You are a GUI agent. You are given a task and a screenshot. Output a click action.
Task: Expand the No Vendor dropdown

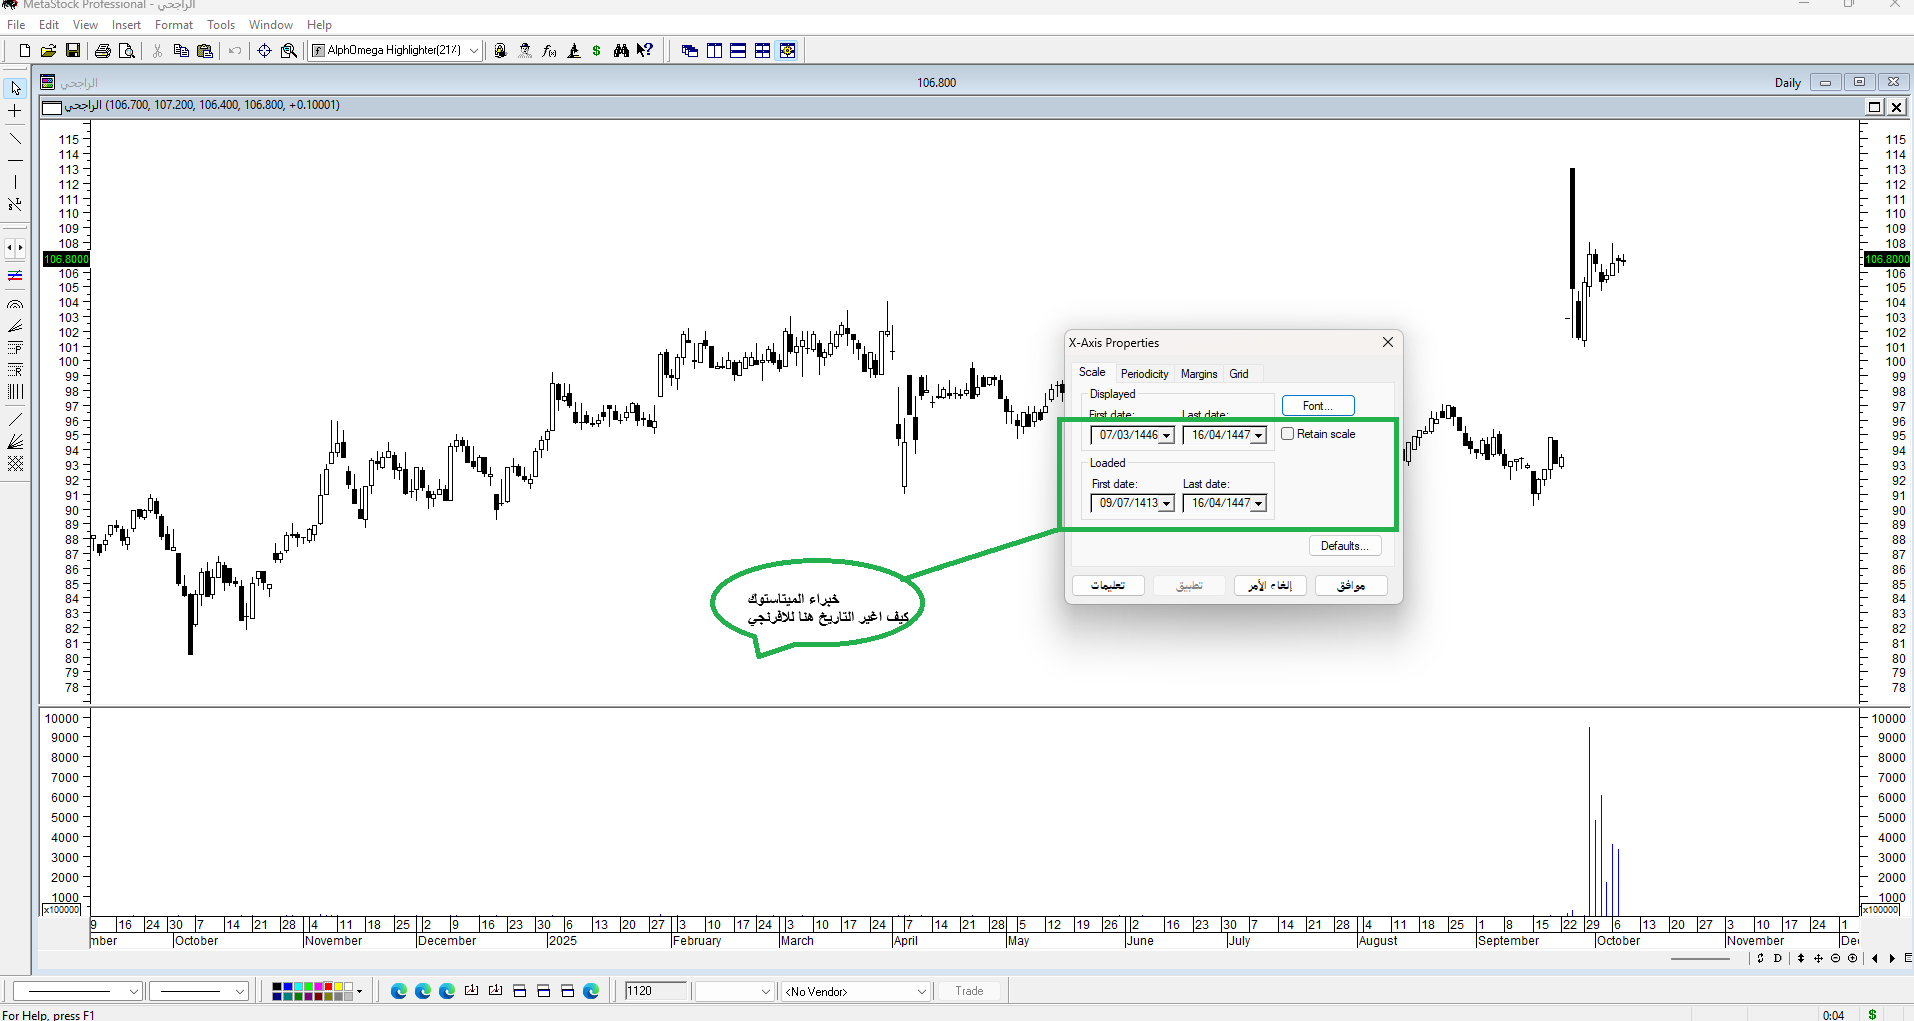point(921,992)
